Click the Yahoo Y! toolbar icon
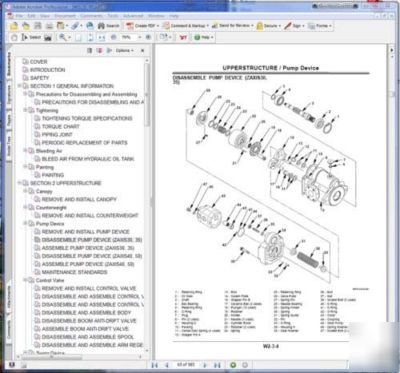The image size is (400, 373). [183, 37]
